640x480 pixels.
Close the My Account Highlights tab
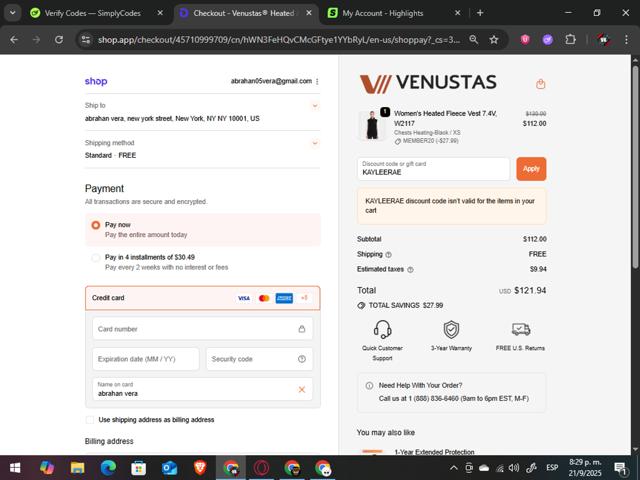point(458,13)
